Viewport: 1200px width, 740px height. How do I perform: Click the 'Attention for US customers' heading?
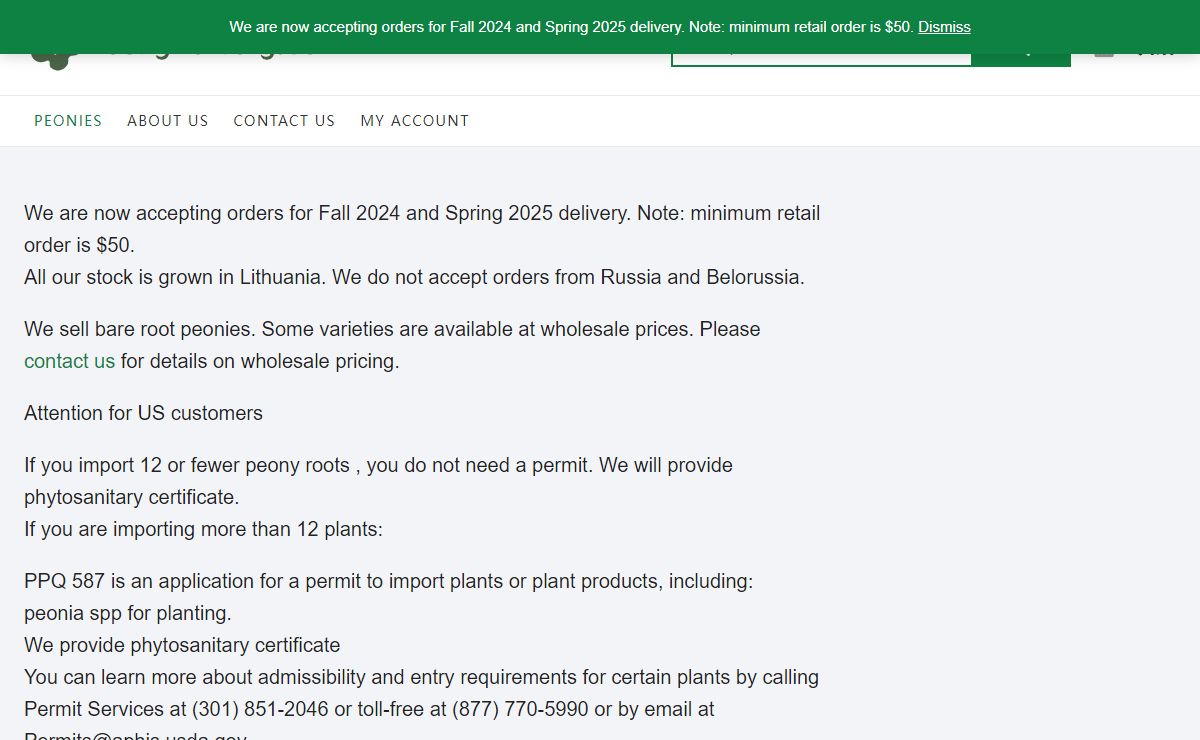[143, 413]
